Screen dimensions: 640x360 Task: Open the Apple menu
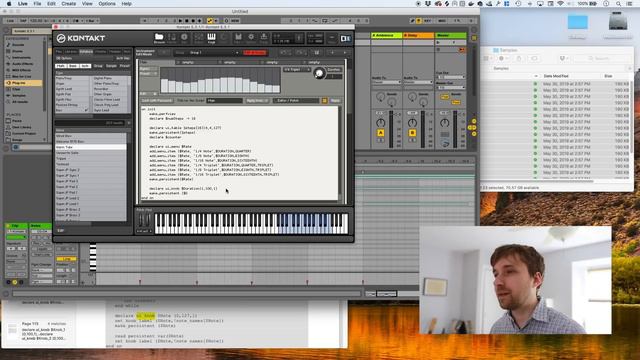pos(9,4)
